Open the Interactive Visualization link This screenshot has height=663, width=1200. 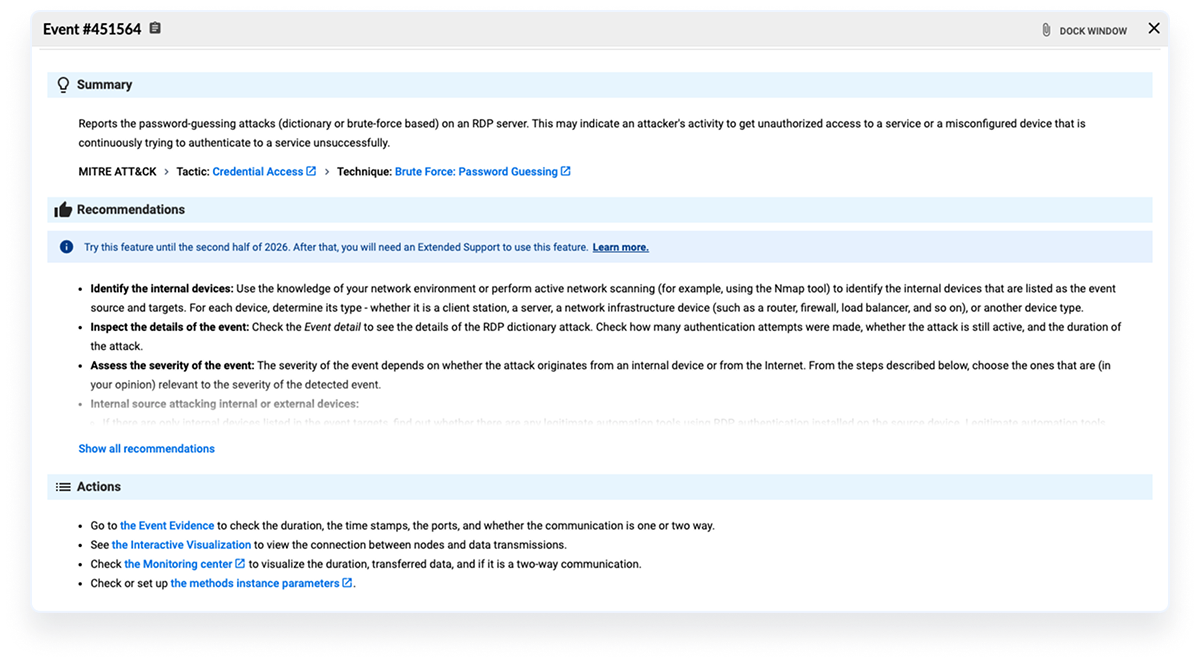[x=181, y=545]
